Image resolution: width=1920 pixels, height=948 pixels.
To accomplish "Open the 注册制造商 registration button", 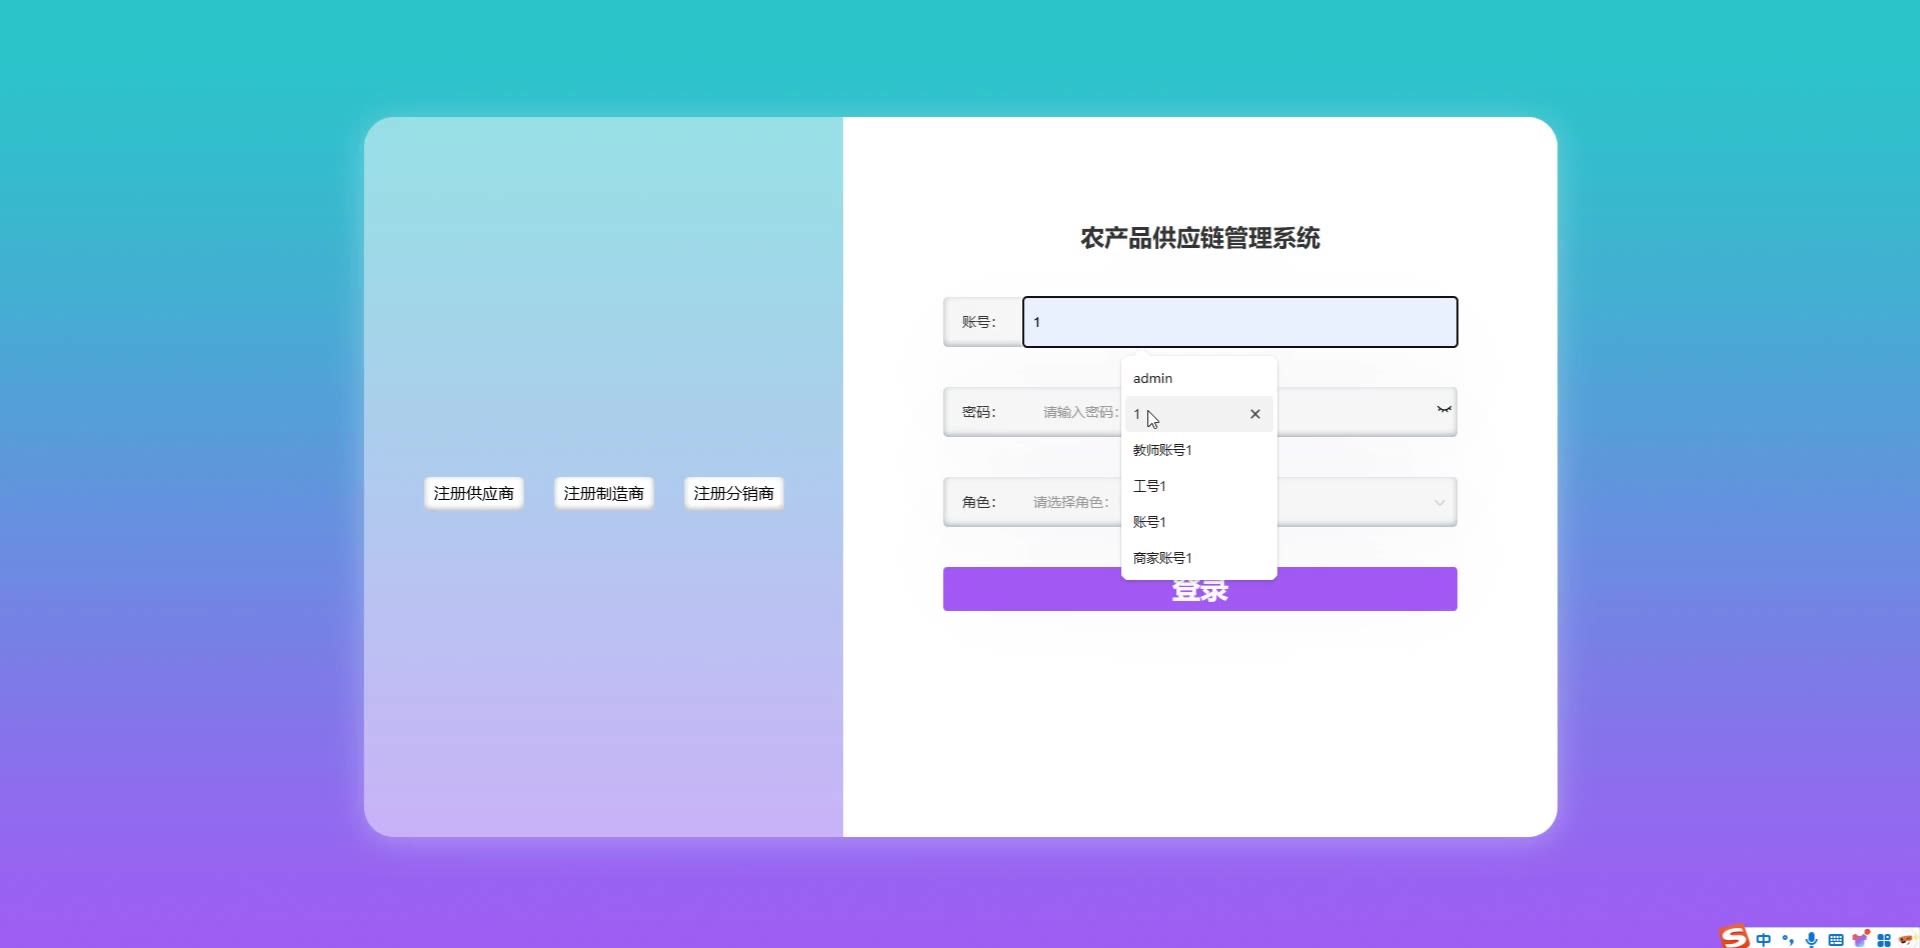I will [x=604, y=493].
